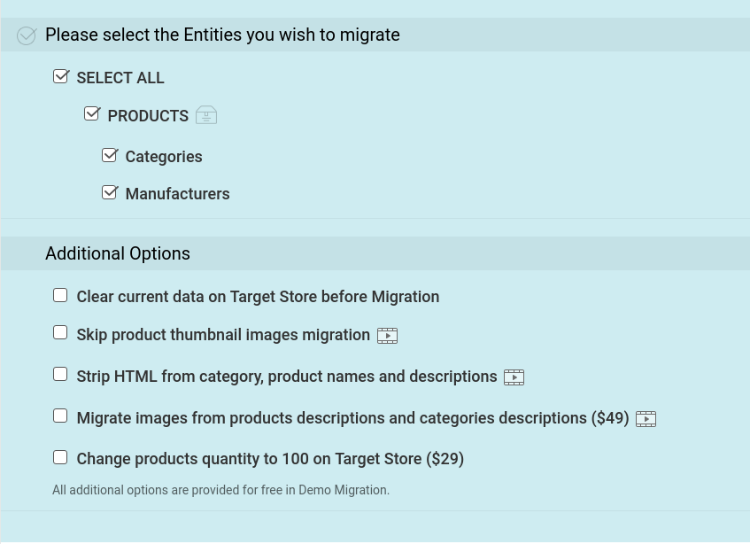Open video icon beside Strip HTML option
This screenshot has height=544, width=750.
514,377
